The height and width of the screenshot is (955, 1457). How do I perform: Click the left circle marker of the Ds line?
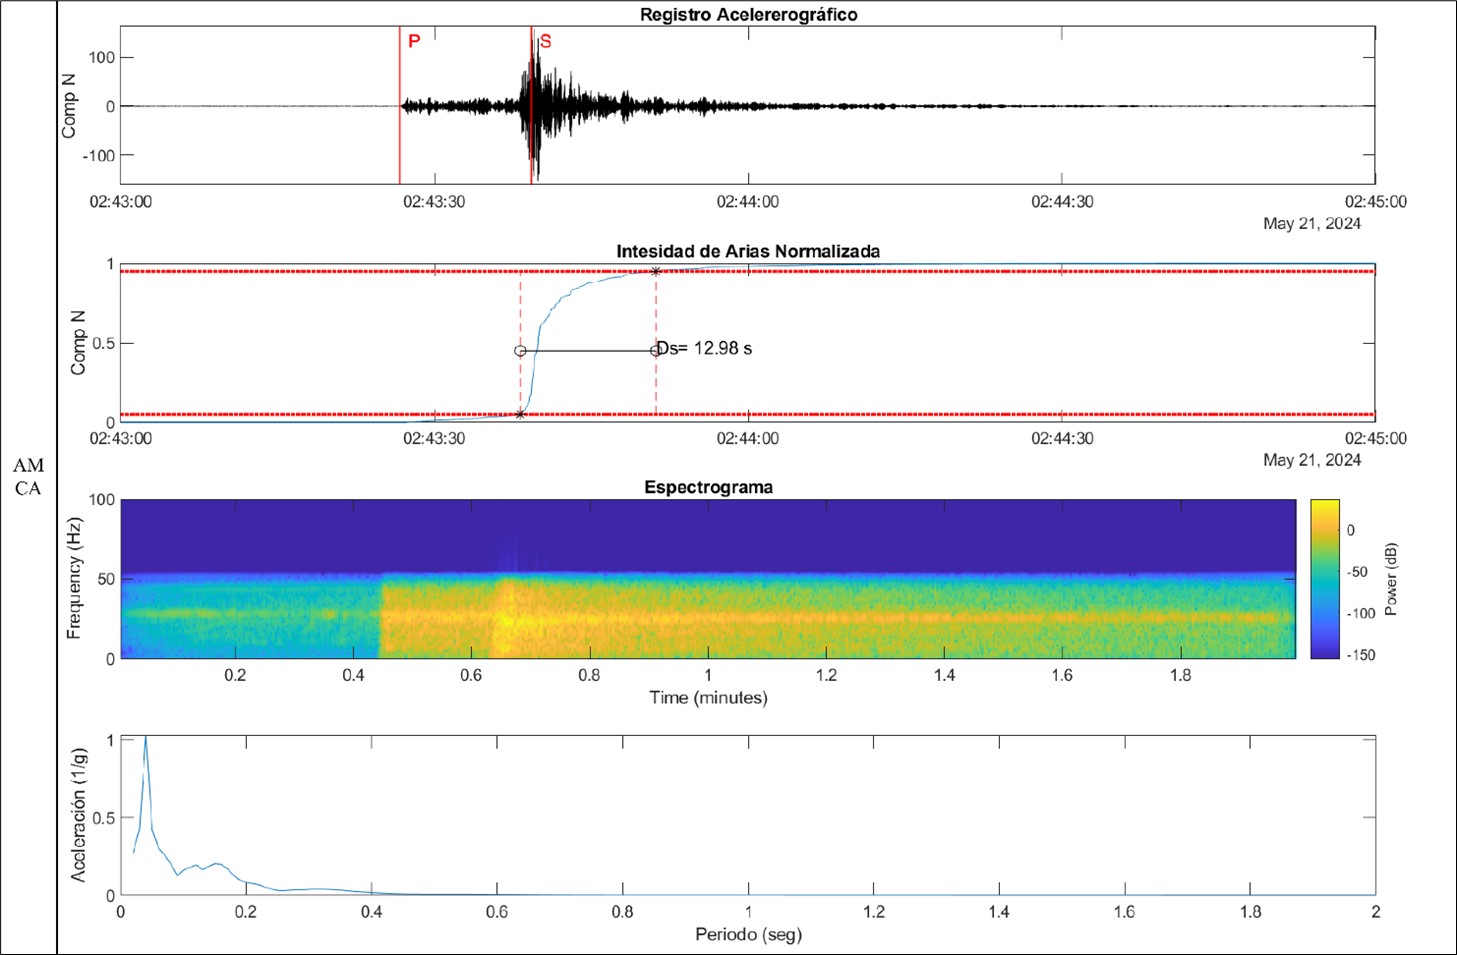[520, 351]
